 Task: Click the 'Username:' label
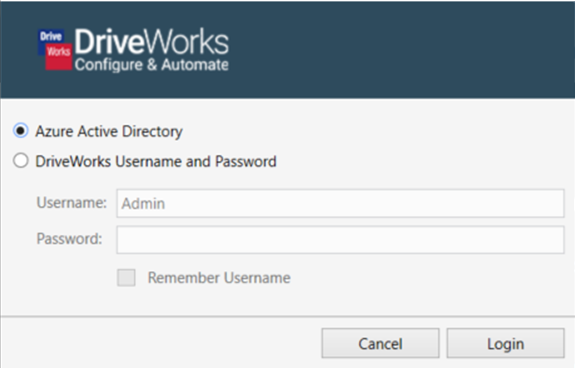(x=72, y=202)
